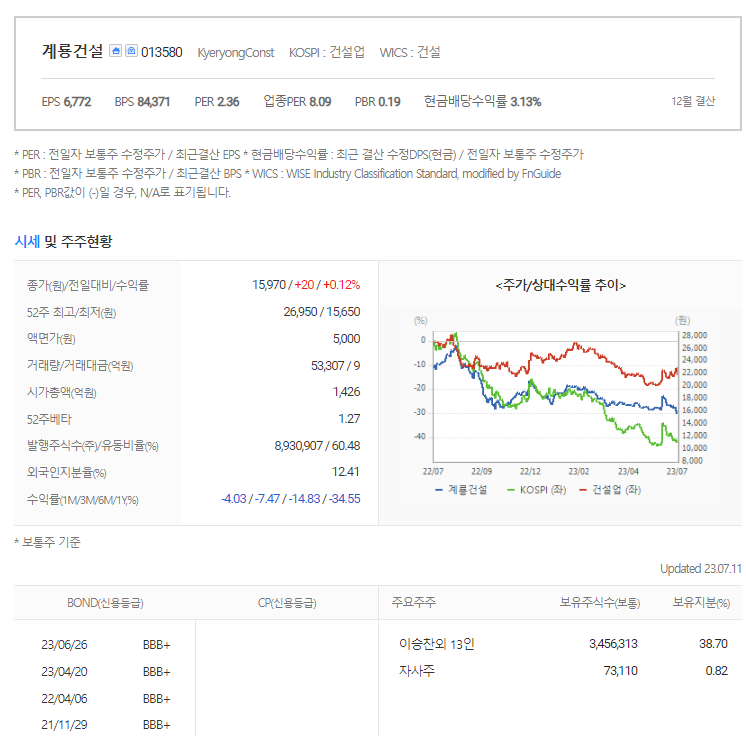
Task: Click the 시가총액(억원) row label
Action: tap(62, 392)
